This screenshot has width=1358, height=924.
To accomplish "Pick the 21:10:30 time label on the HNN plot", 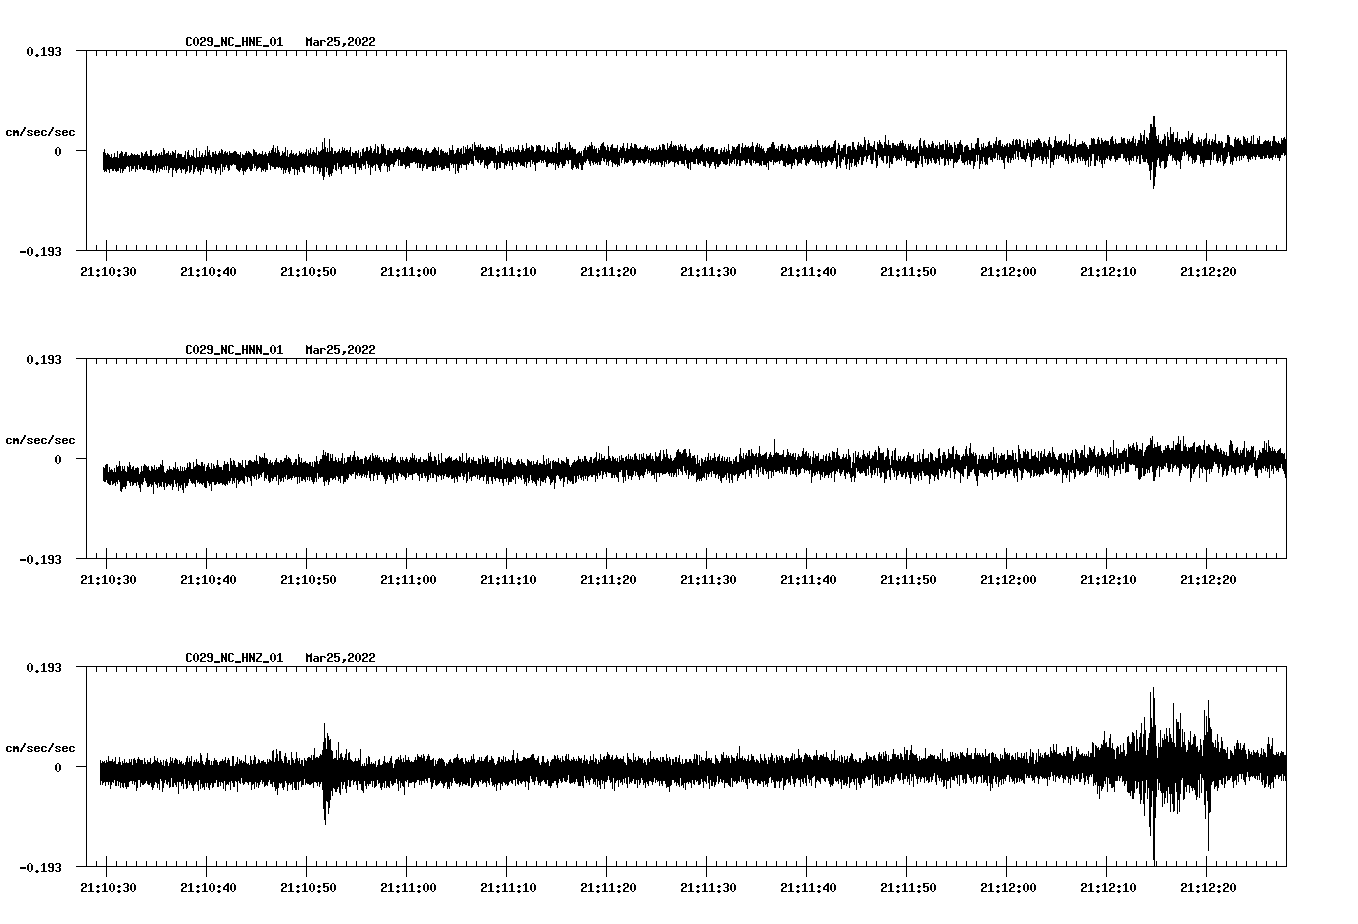I will point(108,580).
